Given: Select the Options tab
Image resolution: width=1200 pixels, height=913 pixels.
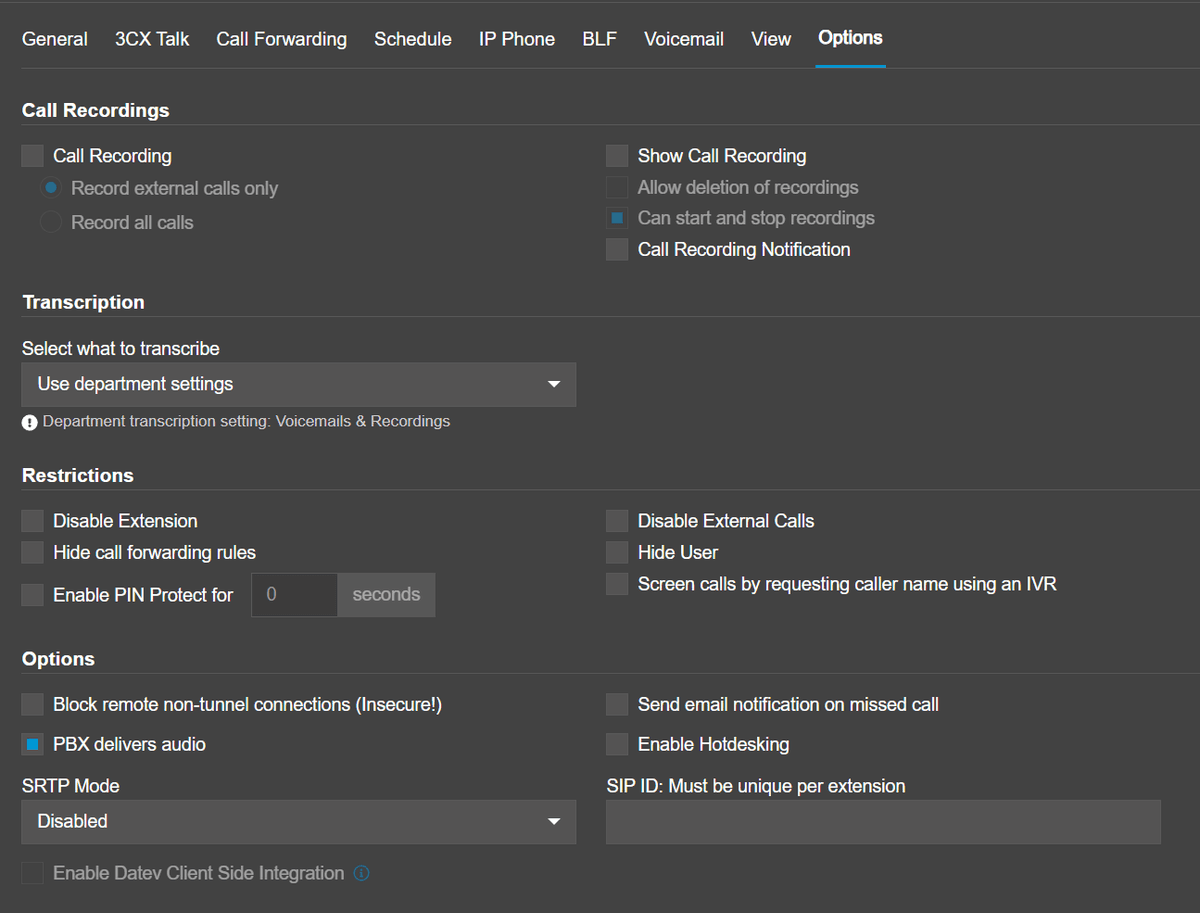Looking at the screenshot, I should pyautogui.click(x=850, y=38).
